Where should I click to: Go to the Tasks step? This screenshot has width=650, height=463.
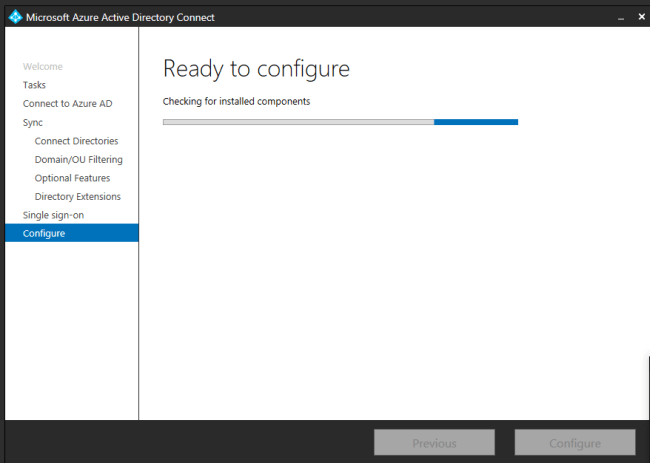coord(34,85)
